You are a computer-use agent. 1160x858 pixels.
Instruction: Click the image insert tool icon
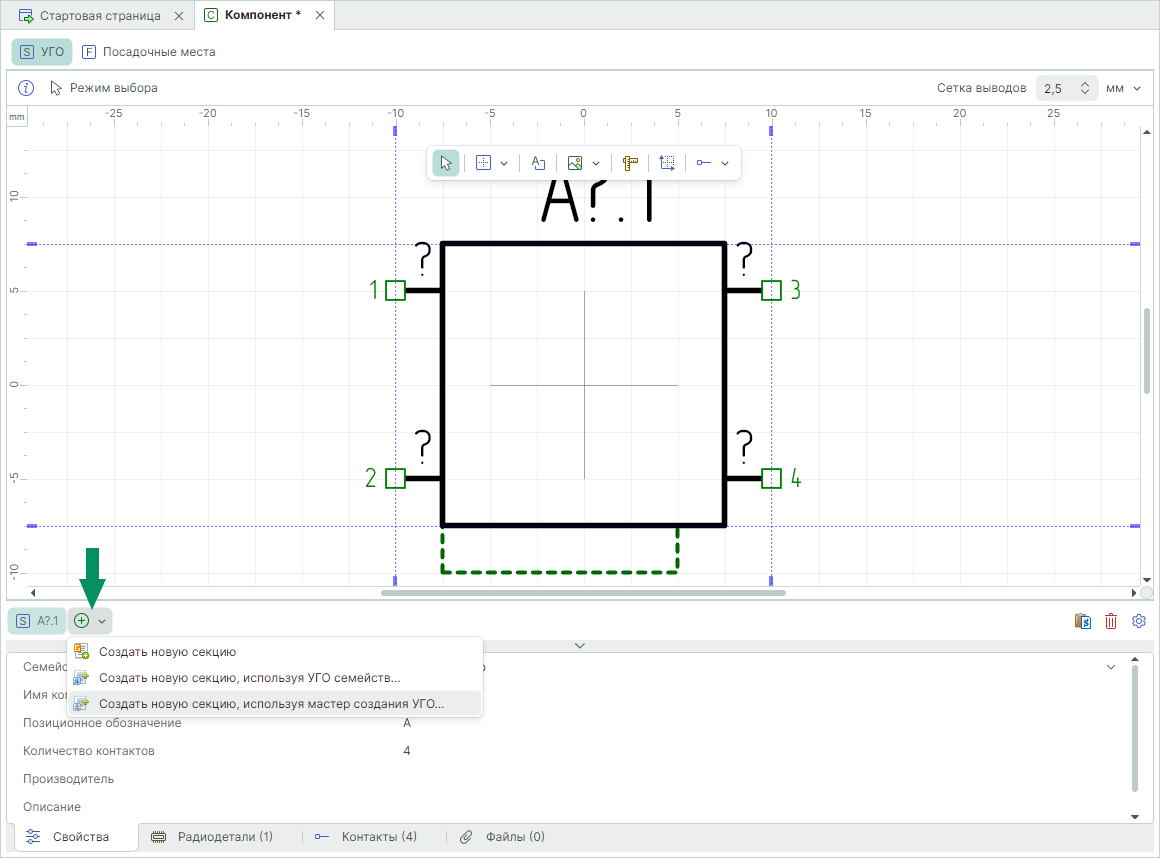[x=575, y=163]
